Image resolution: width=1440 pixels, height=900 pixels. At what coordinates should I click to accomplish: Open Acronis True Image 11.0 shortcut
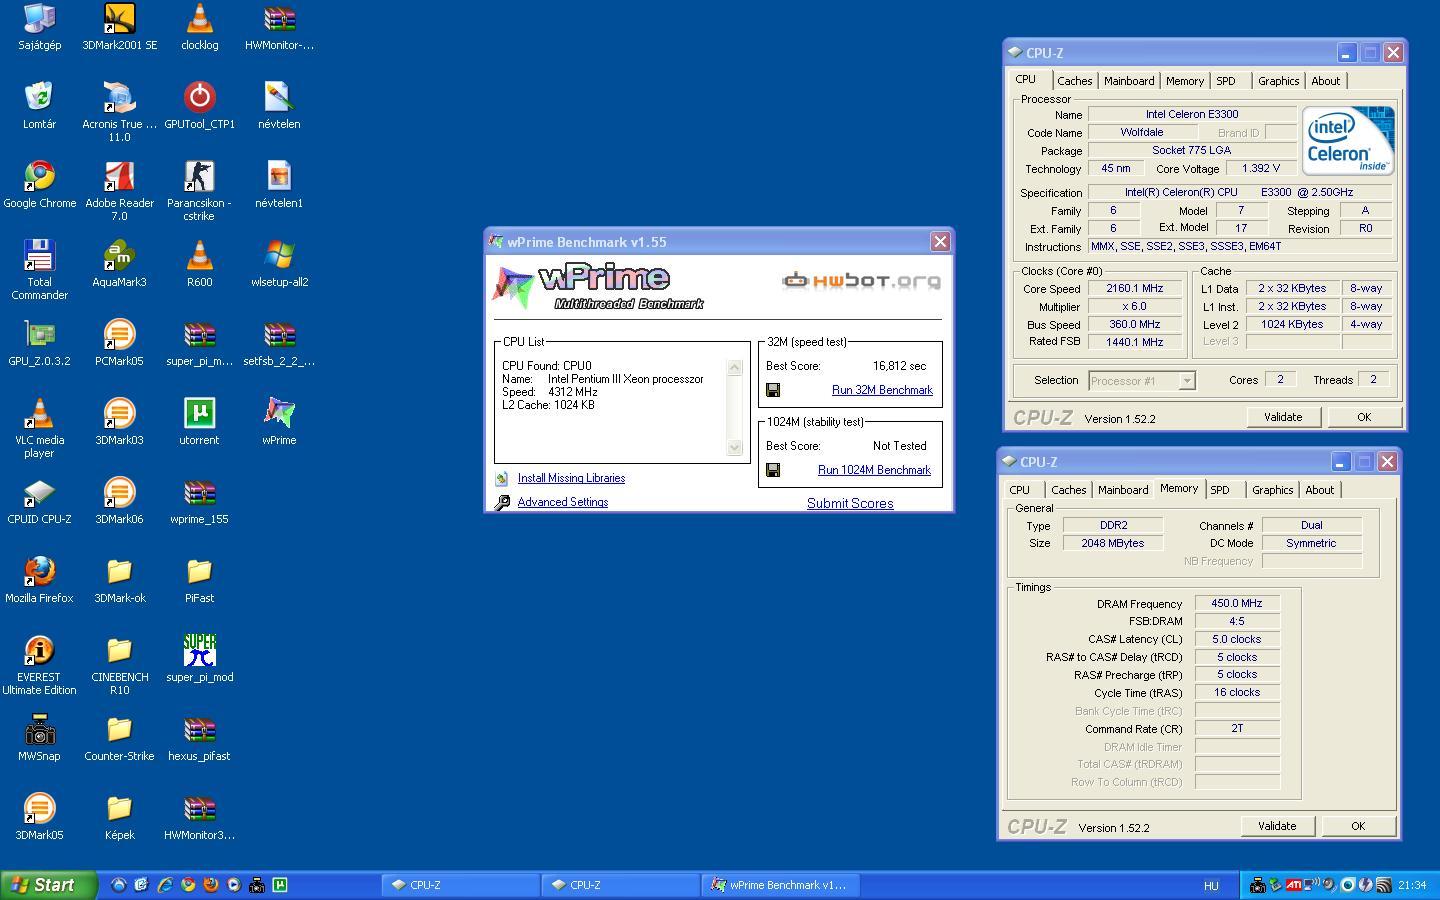click(119, 98)
